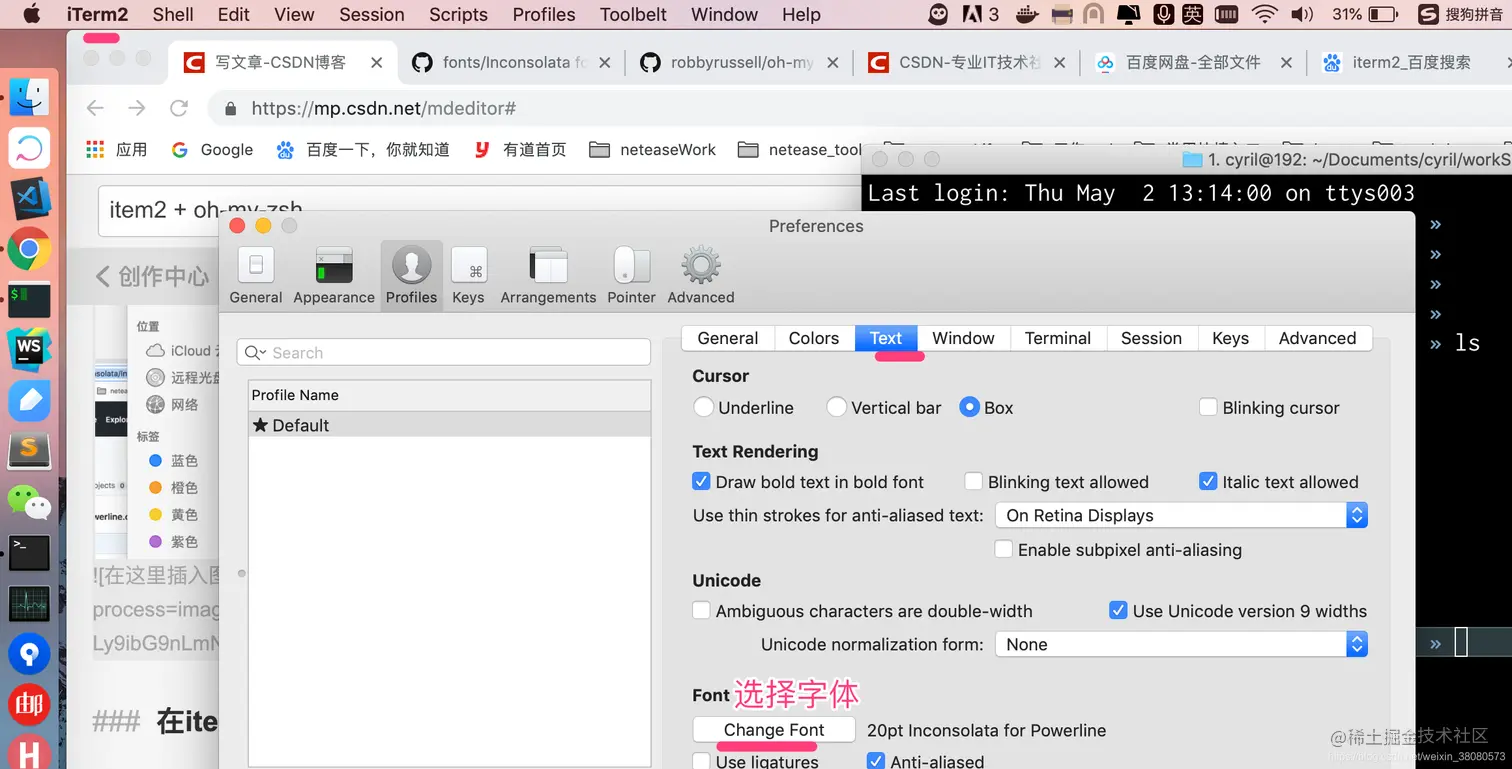
Task: Toggle Use Unicode version 9 widths
Action: pos(1119,610)
